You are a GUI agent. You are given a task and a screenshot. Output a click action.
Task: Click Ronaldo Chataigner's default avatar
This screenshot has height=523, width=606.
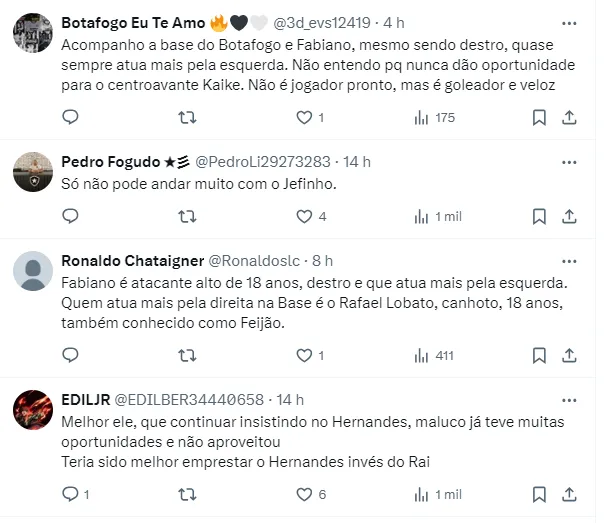(34, 271)
